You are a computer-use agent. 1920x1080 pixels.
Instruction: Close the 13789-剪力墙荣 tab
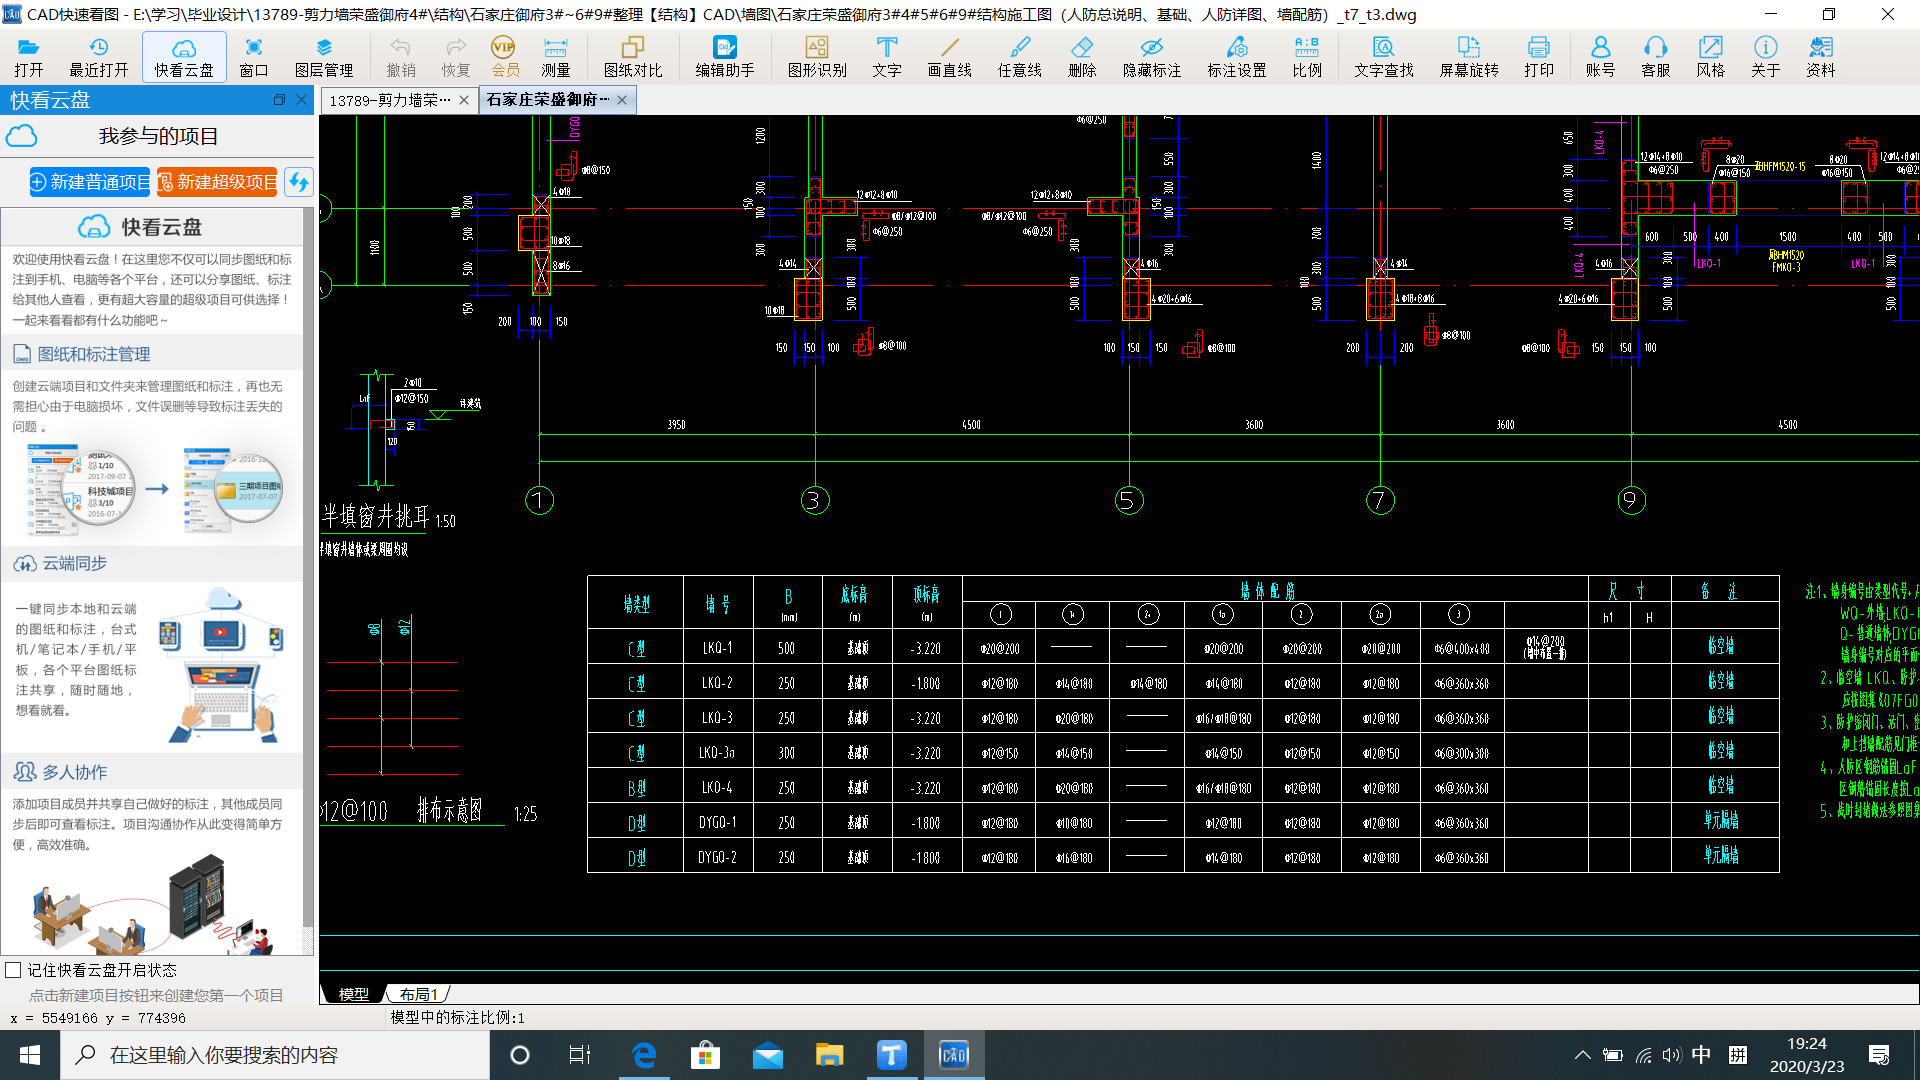pos(464,100)
